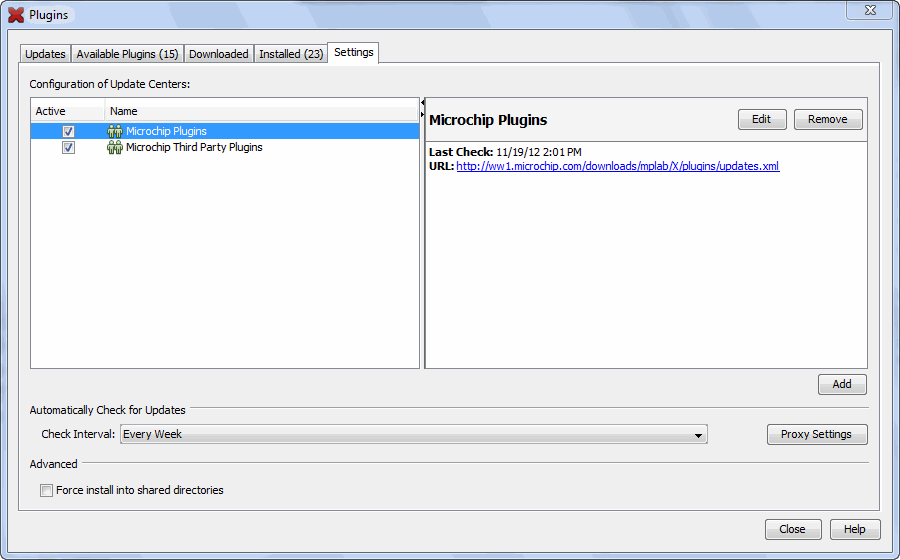
Task: Open the updates.xml URL link
Action: 618,166
